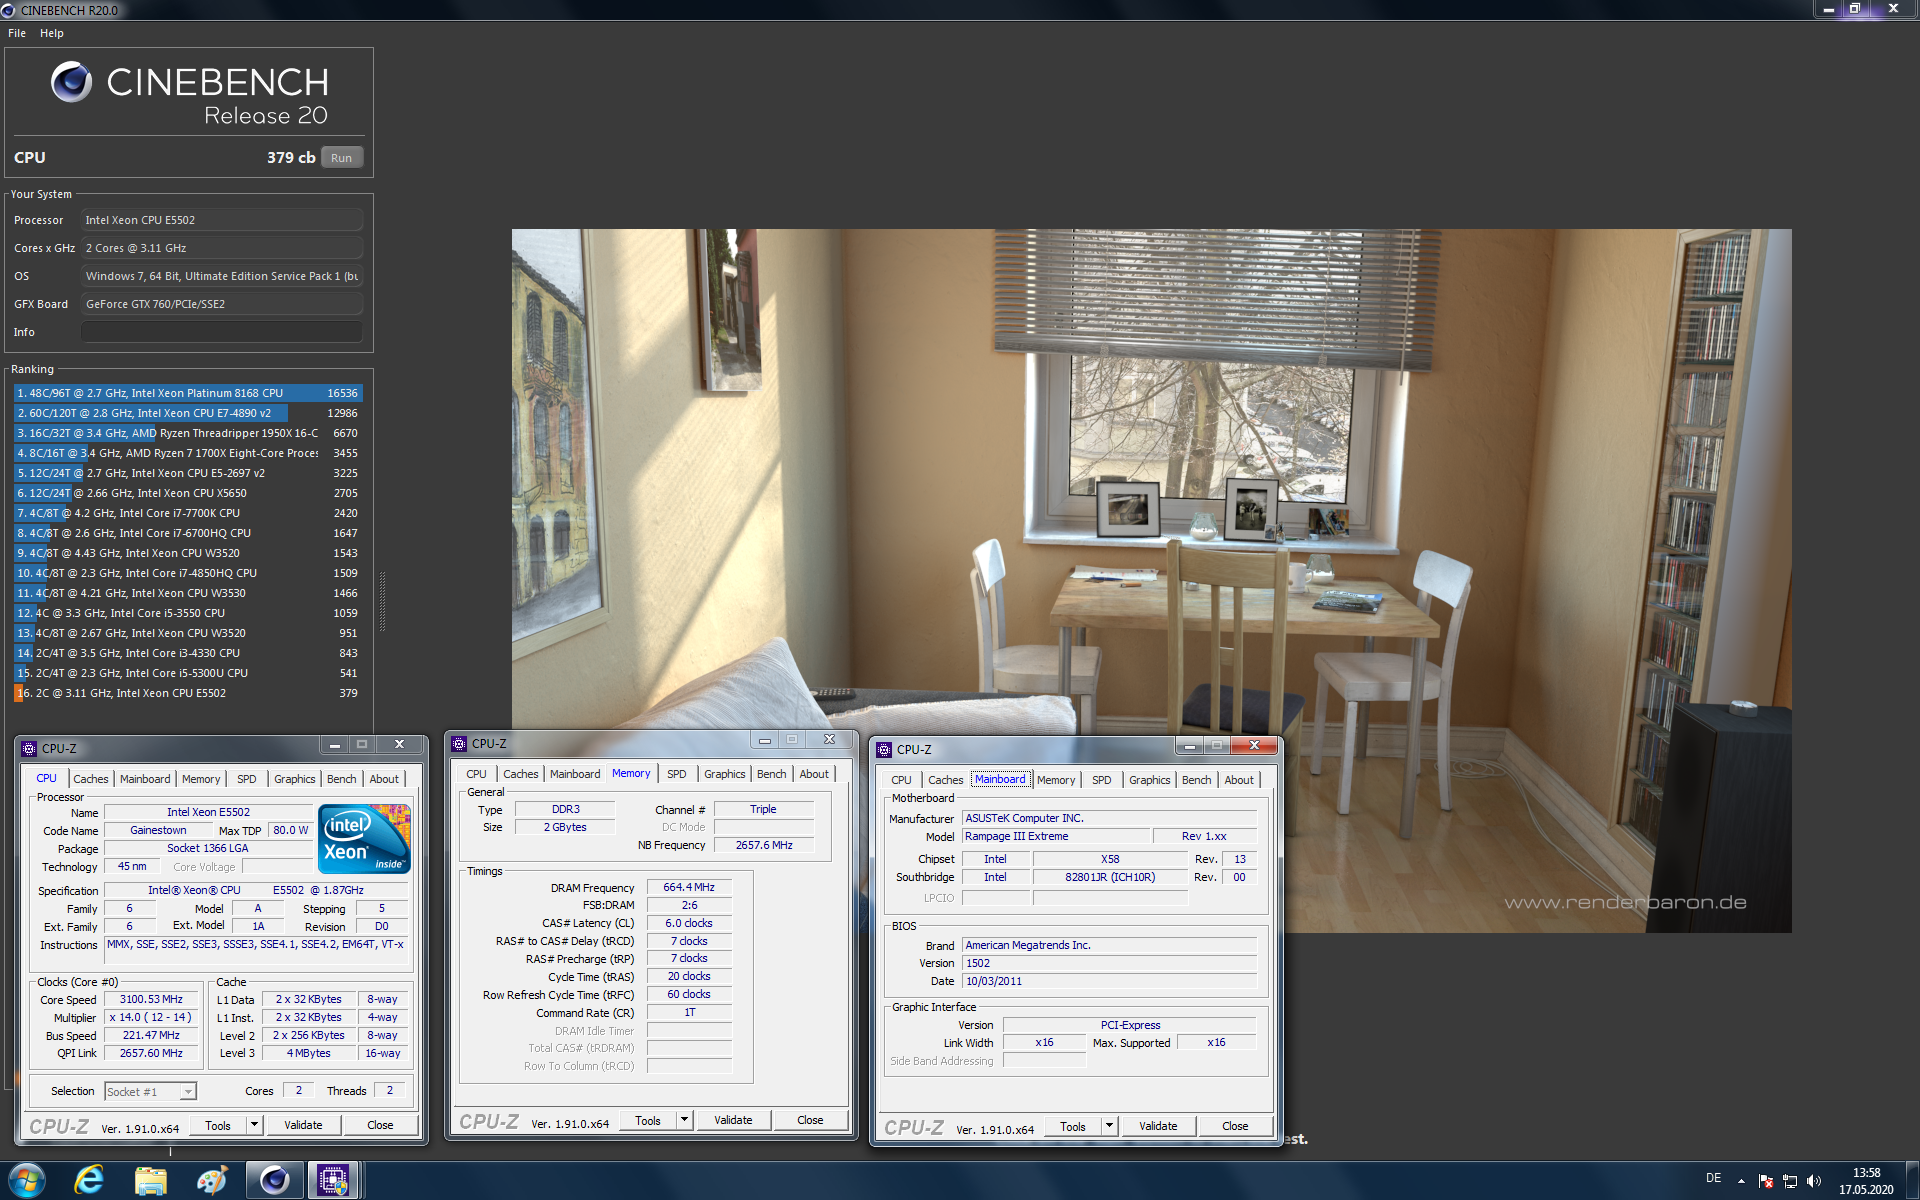Select ranking row Xeon CPU E7-4890 v2

[x=188, y=413]
